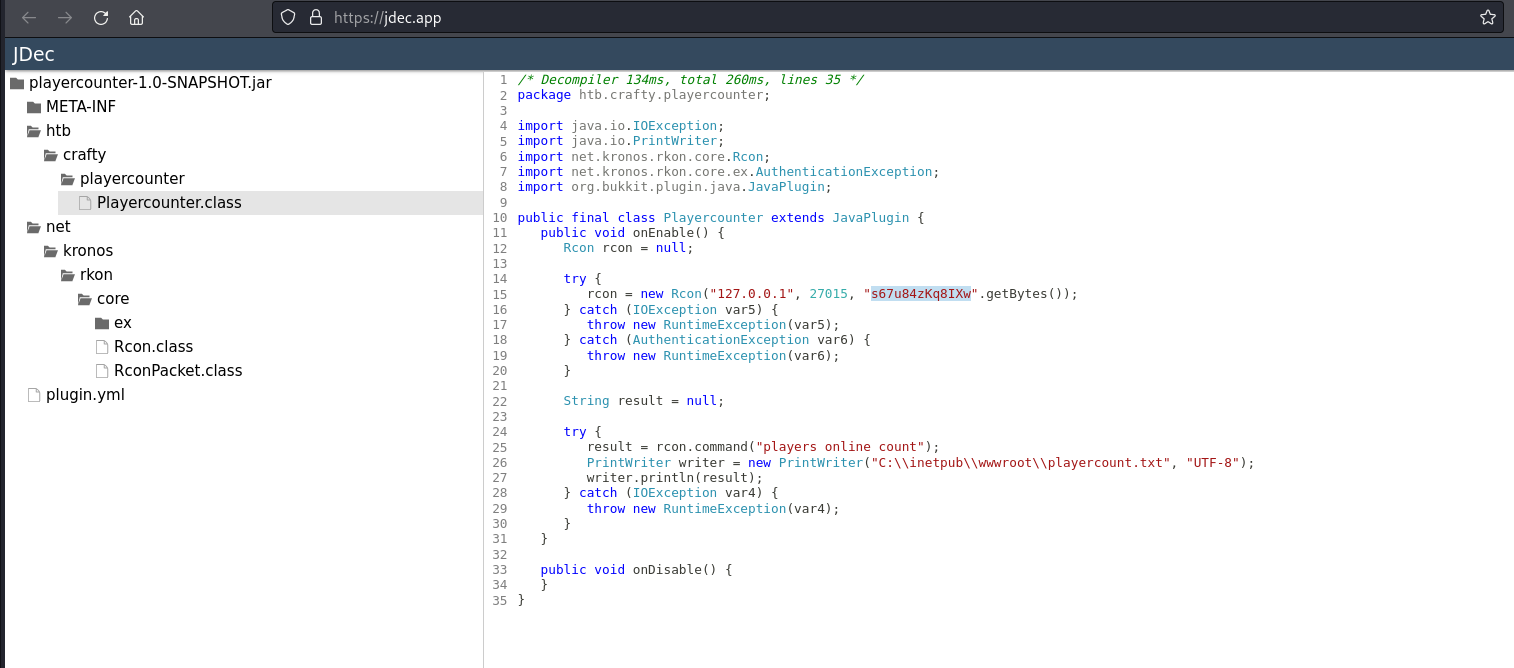Click writer.println(result) statement
The width and height of the screenshot is (1514, 668).
coord(675,478)
